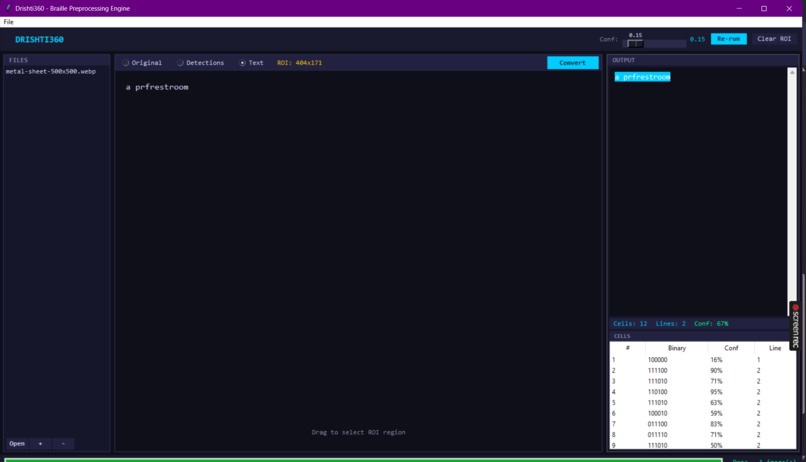
Task: Click the # column header
Action: 628,348
